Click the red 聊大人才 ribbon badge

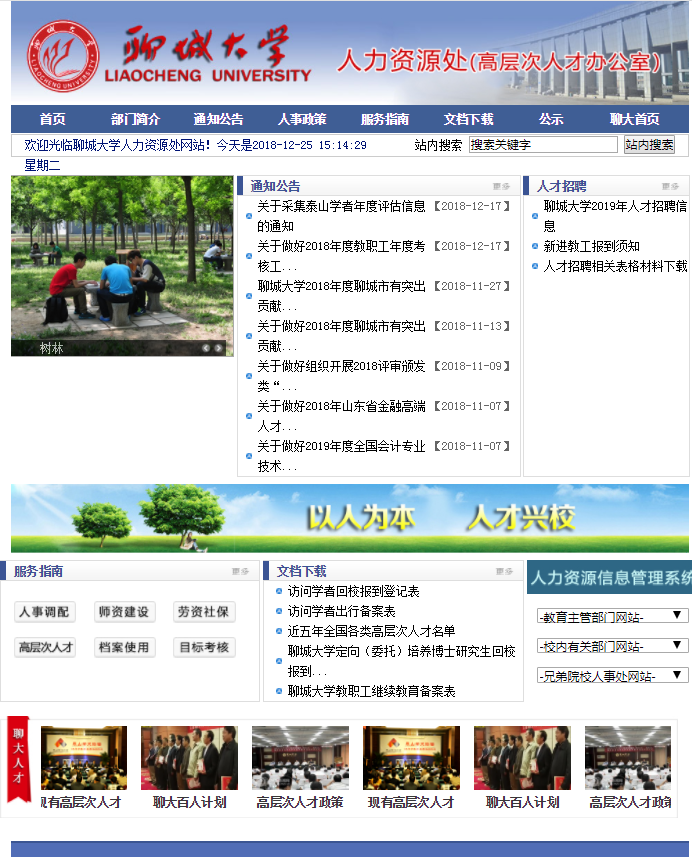pyautogui.click(x=19, y=759)
